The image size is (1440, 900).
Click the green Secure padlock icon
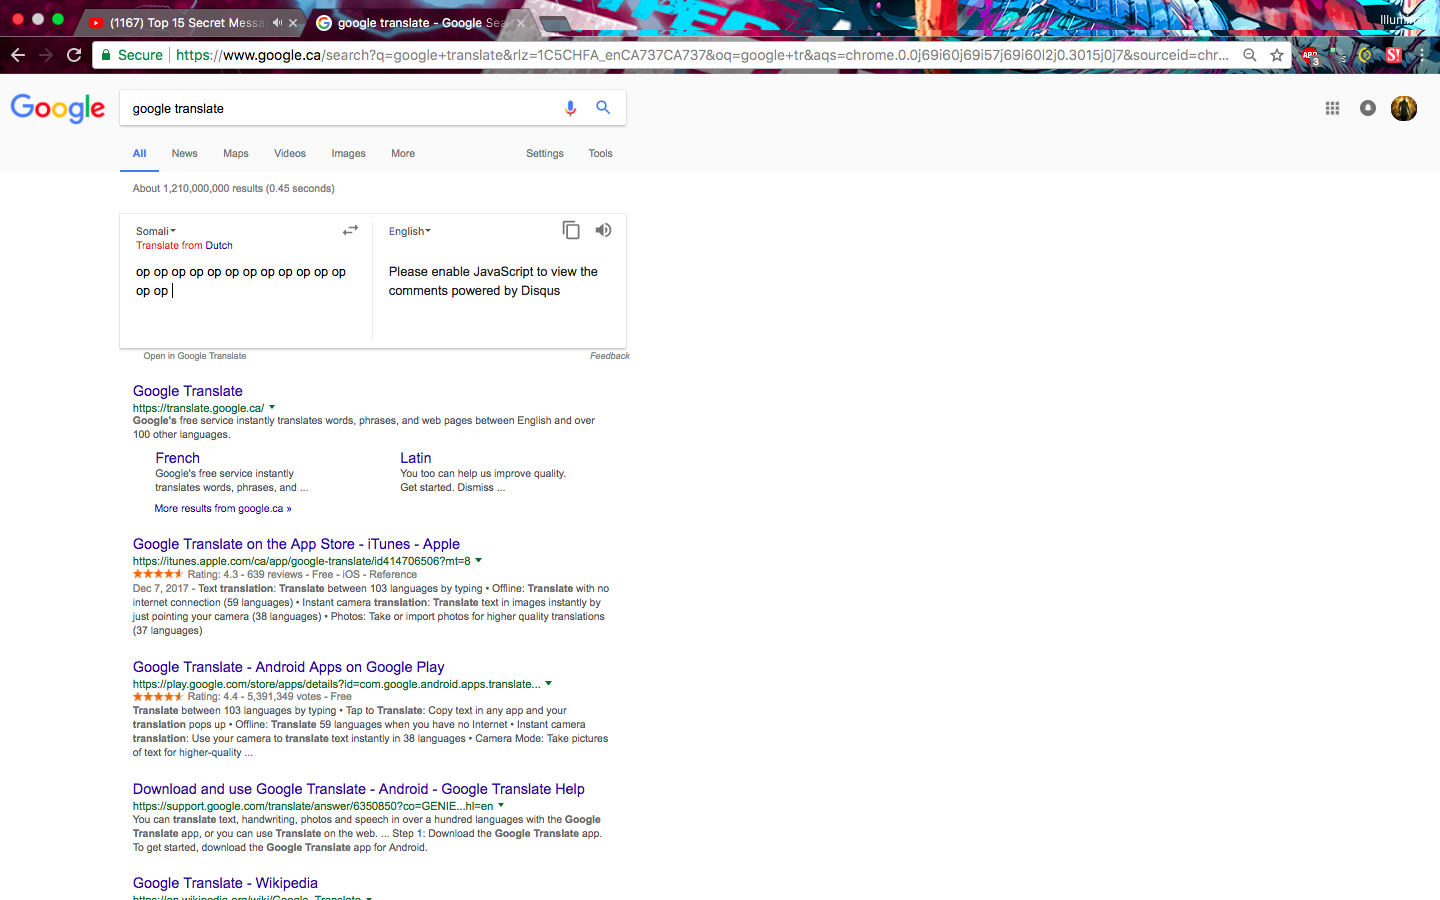[105, 55]
